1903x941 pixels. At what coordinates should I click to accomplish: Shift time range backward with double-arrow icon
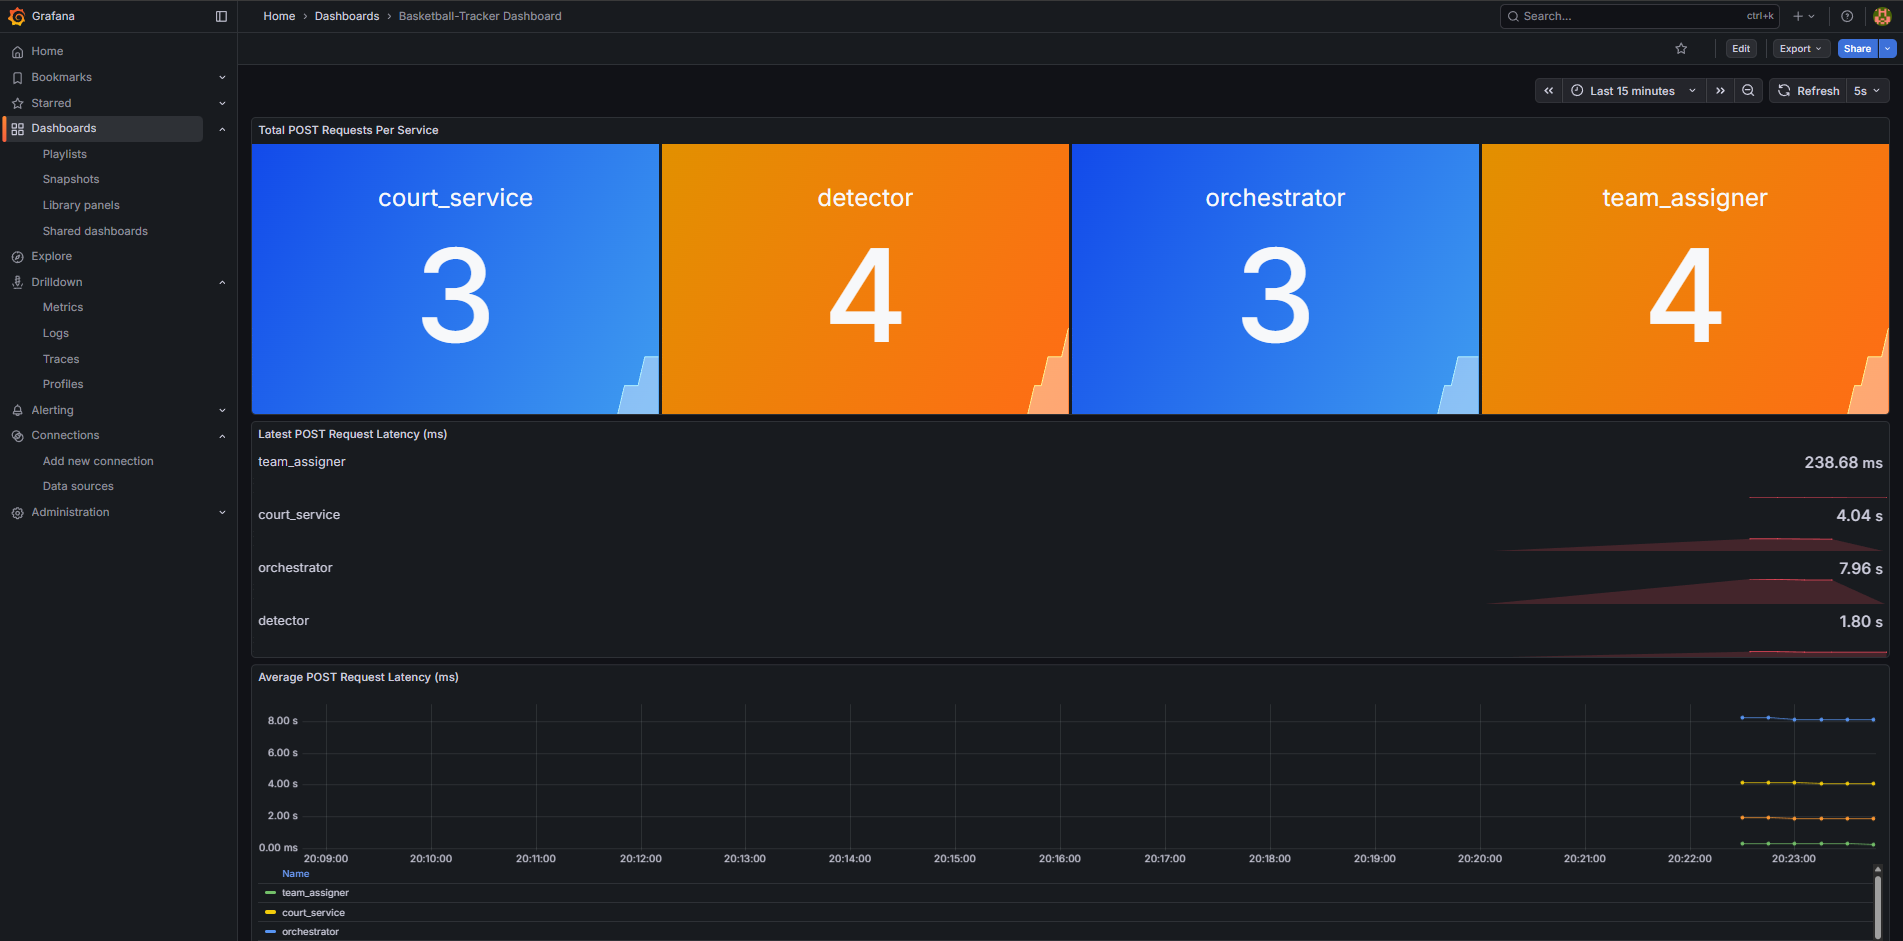(1548, 91)
